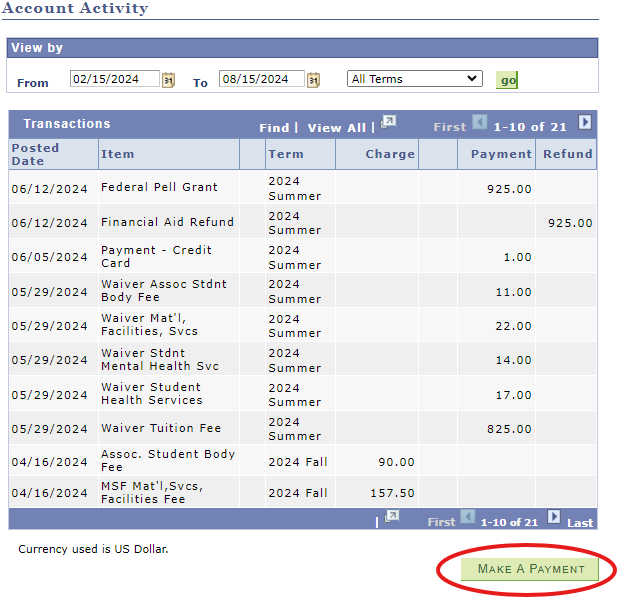Image resolution: width=617 pixels, height=598 pixels.
Task: Click the 06/05/2024 posted date
Action: click(x=50, y=257)
